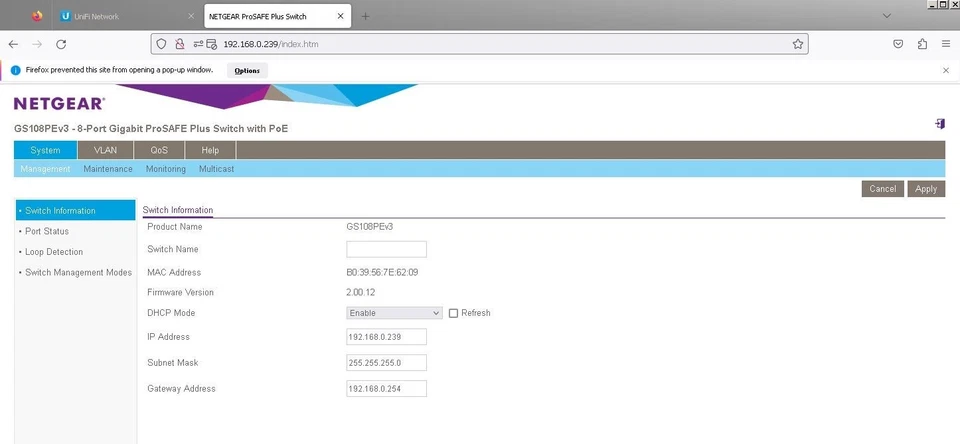Open the DHCP Mode dropdown
The height and width of the screenshot is (444, 960).
[394, 313]
